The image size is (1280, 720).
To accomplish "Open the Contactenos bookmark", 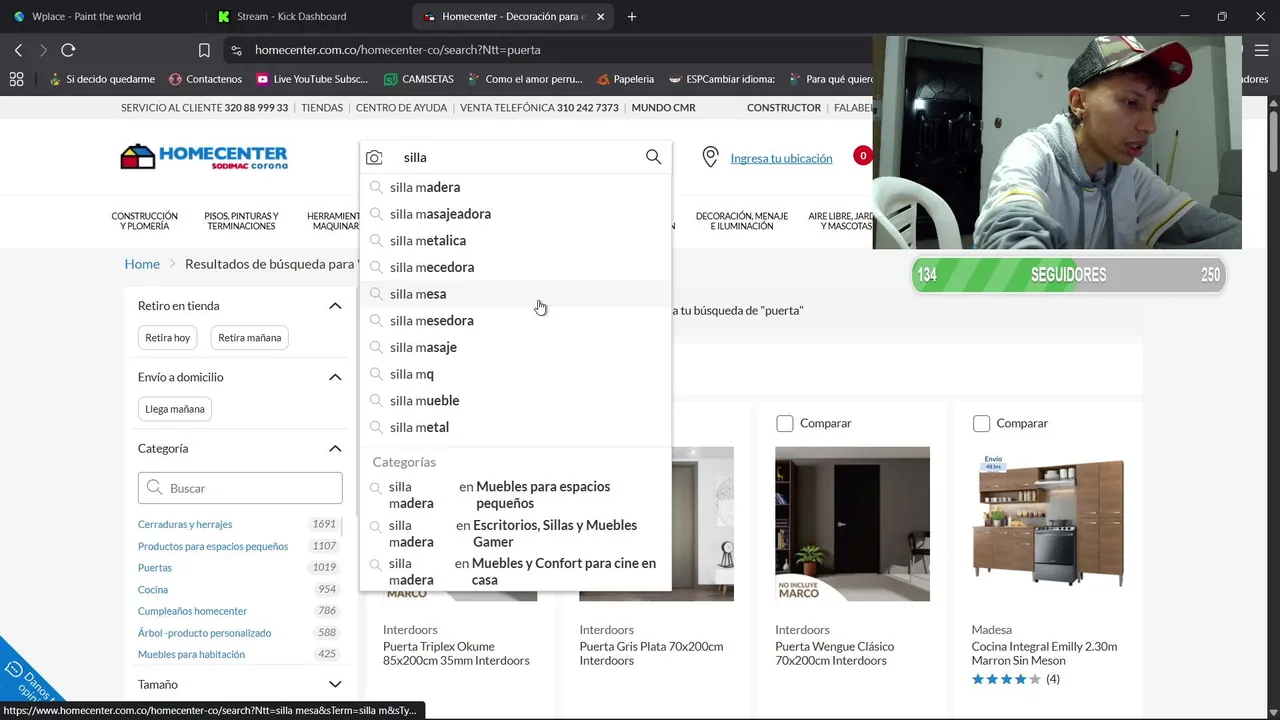I will pos(205,79).
